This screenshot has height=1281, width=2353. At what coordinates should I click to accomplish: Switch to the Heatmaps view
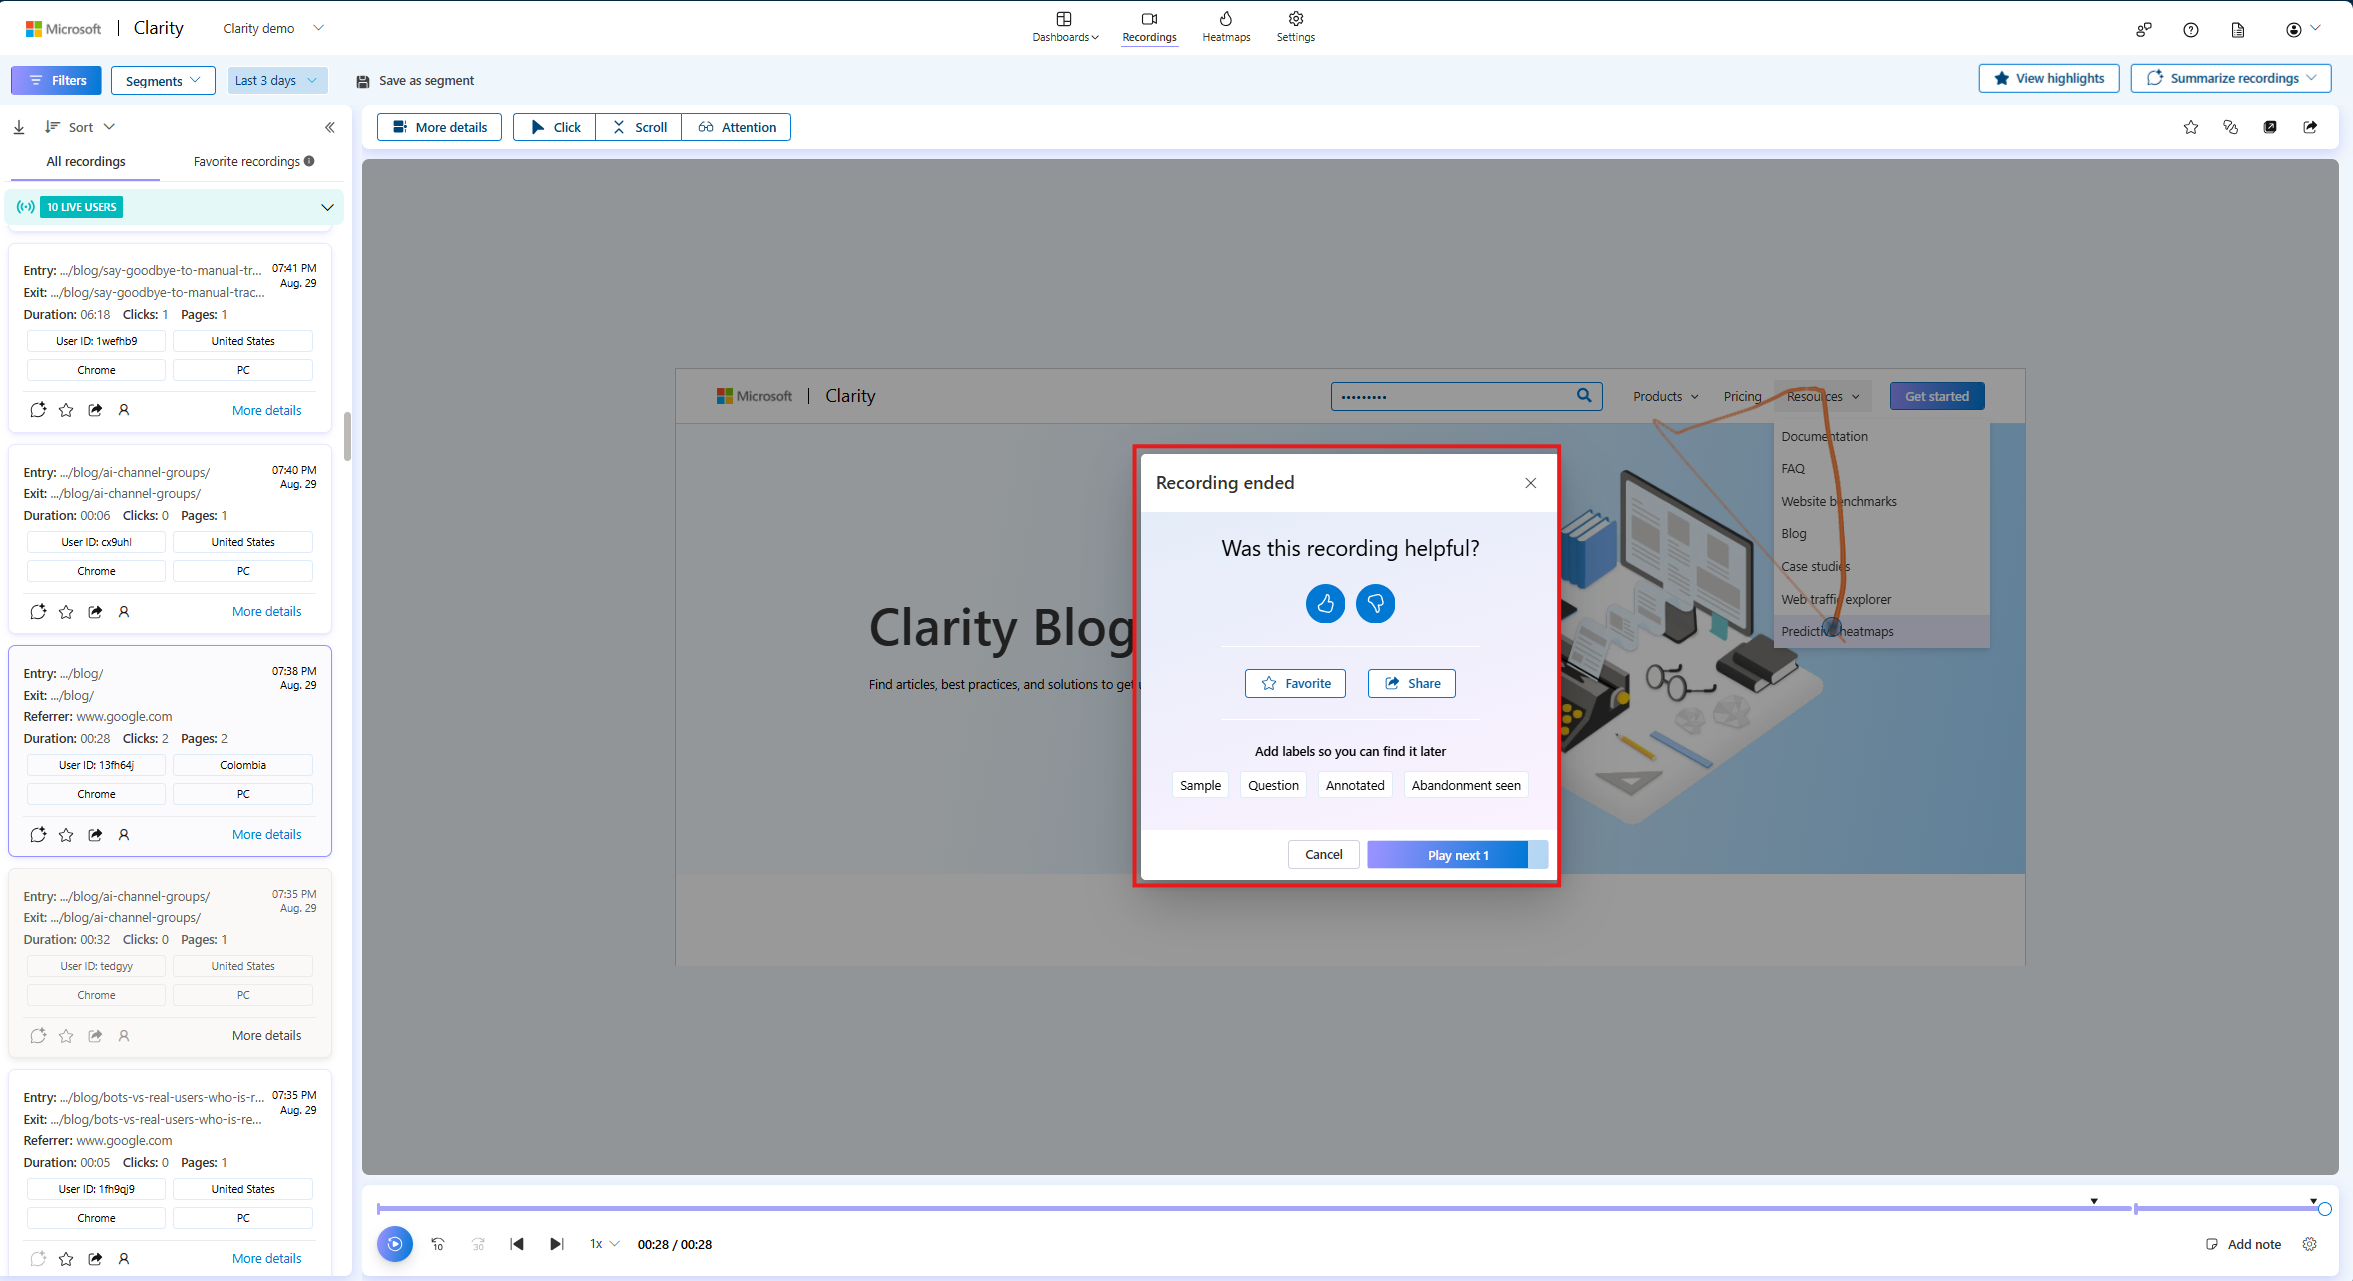(1224, 27)
